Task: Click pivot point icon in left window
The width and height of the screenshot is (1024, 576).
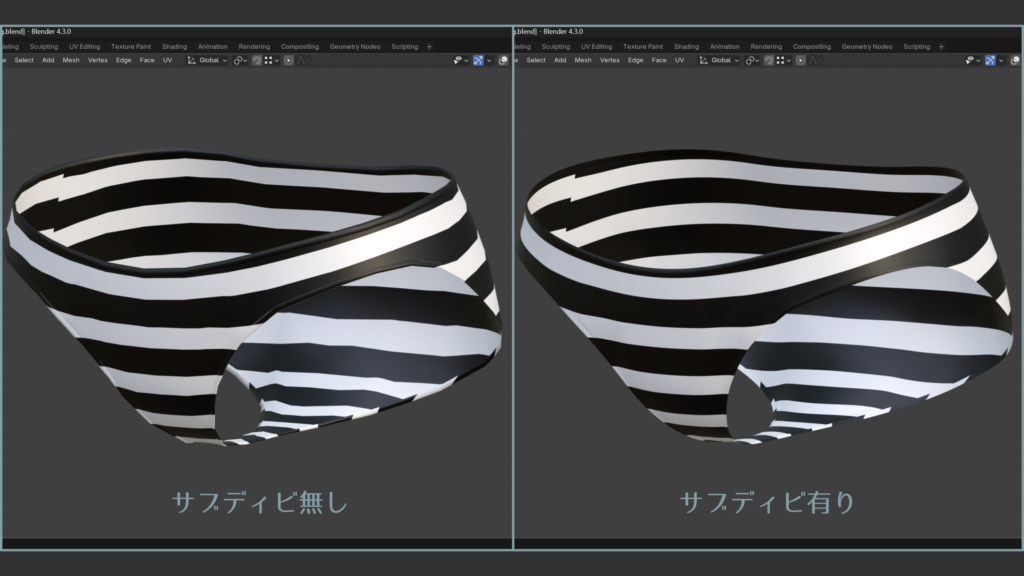Action: tap(240, 60)
